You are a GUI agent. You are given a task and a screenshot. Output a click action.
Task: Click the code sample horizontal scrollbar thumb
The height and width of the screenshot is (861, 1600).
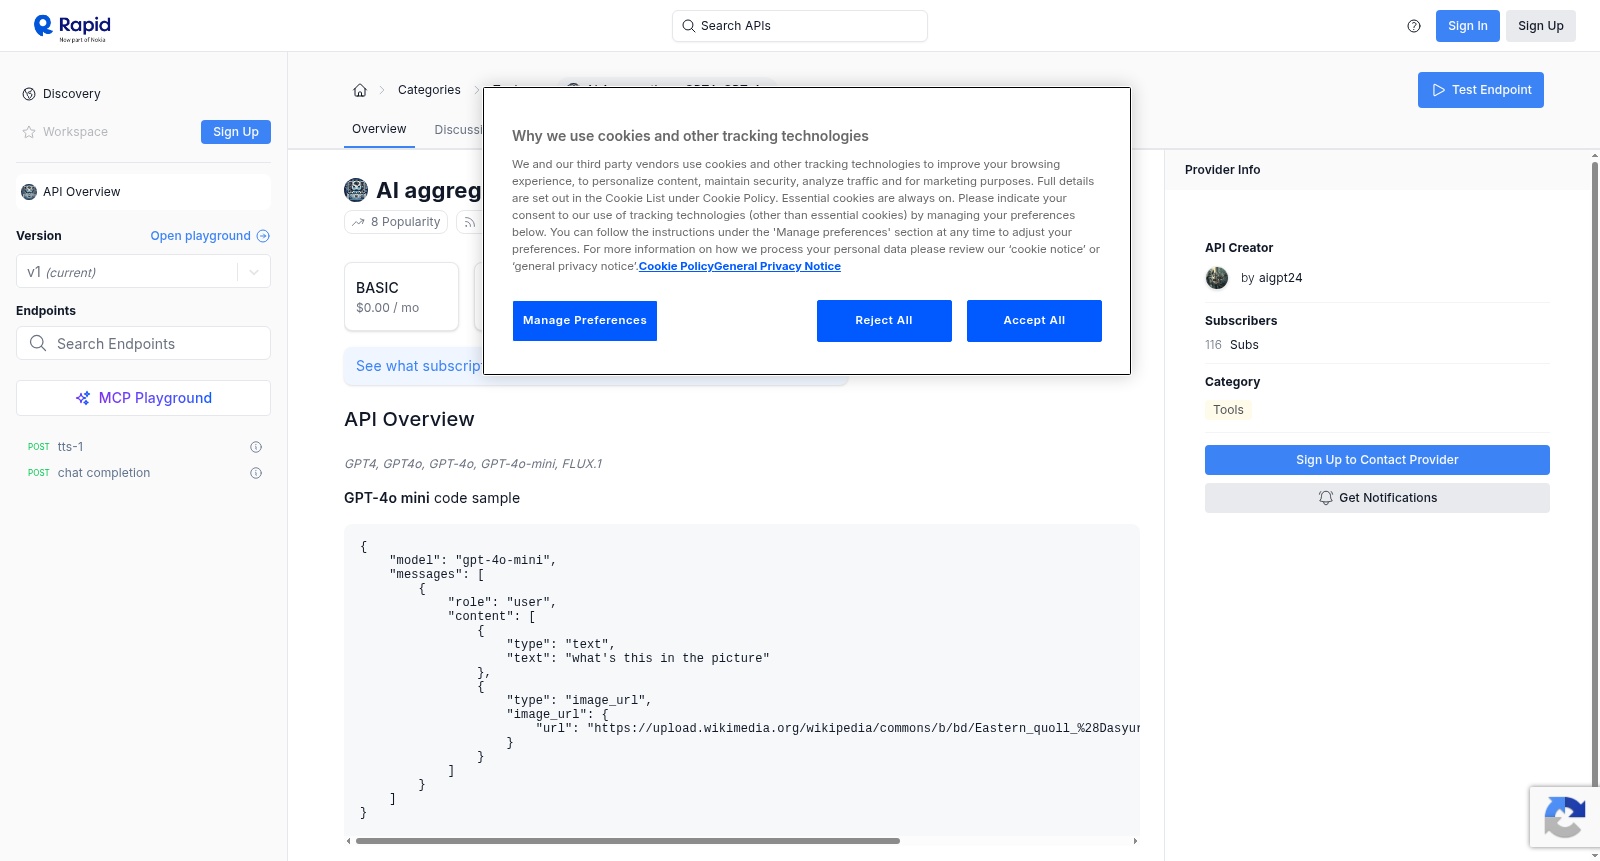coord(628,841)
